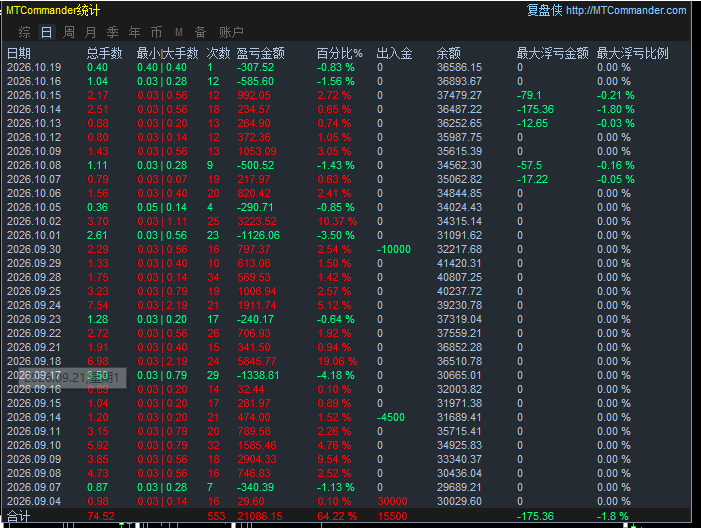701x528 pixels.
Task: Click balance value 30029.60
Action: 460,501
